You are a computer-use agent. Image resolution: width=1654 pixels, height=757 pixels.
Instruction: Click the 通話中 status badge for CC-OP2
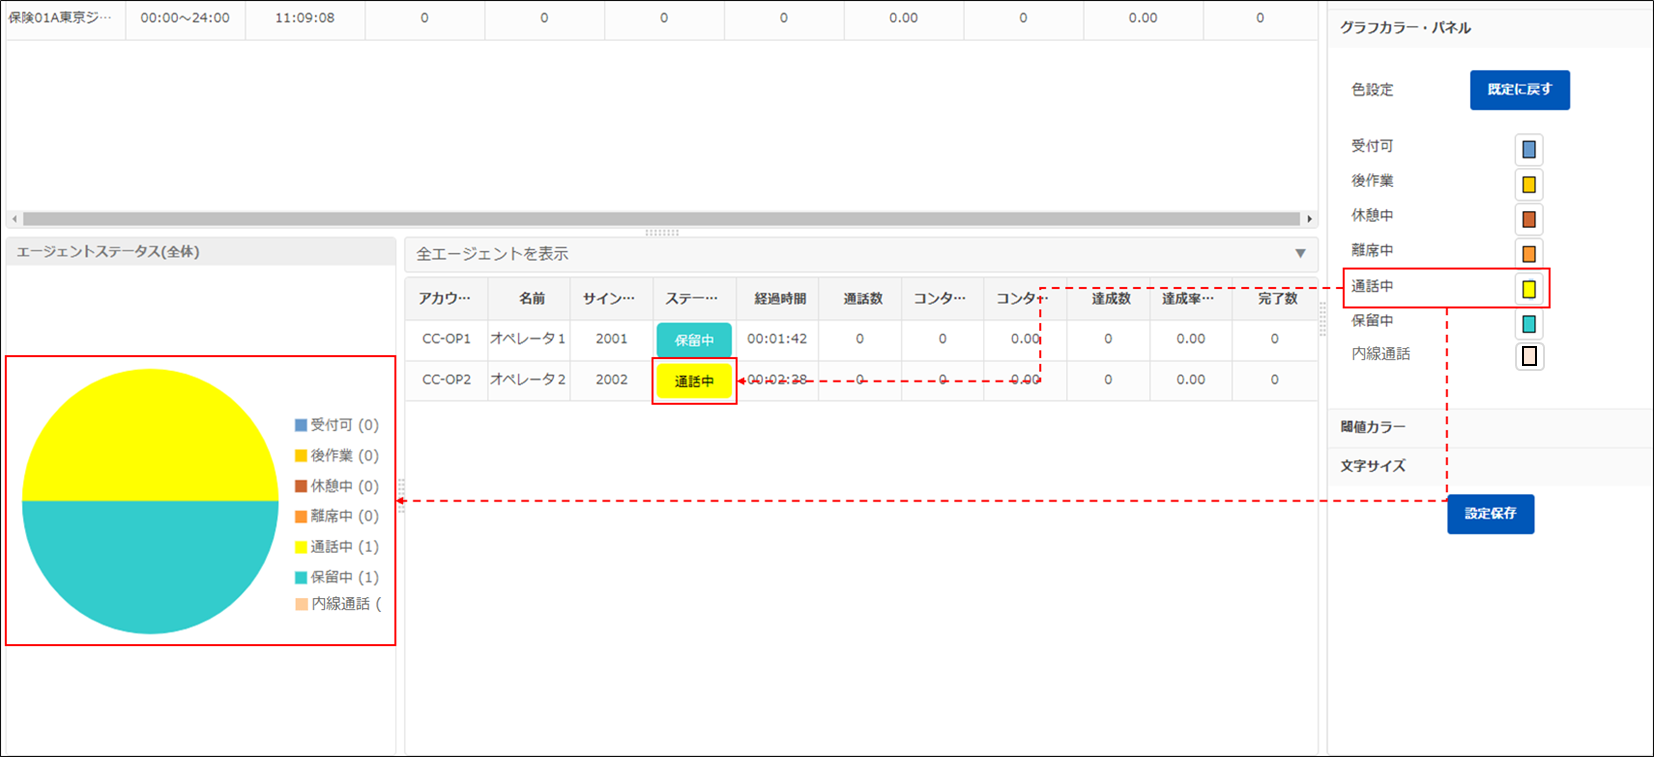click(x=694, y=381)
